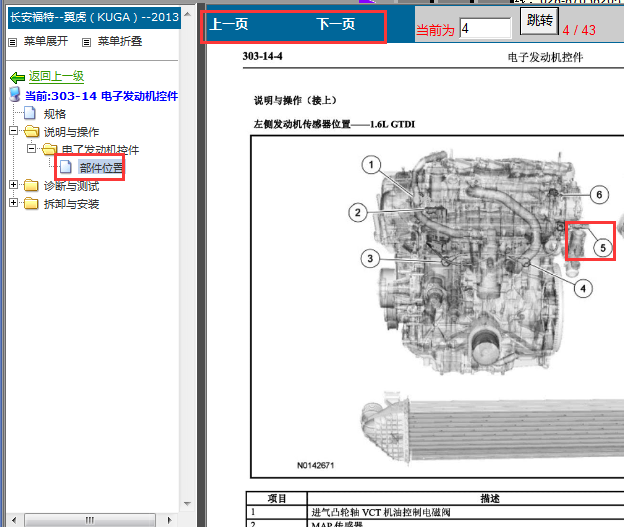The height and width of the screenshot is (527, 624).
Task: Click the N0142671 figure code
Action: coord(316,465)
